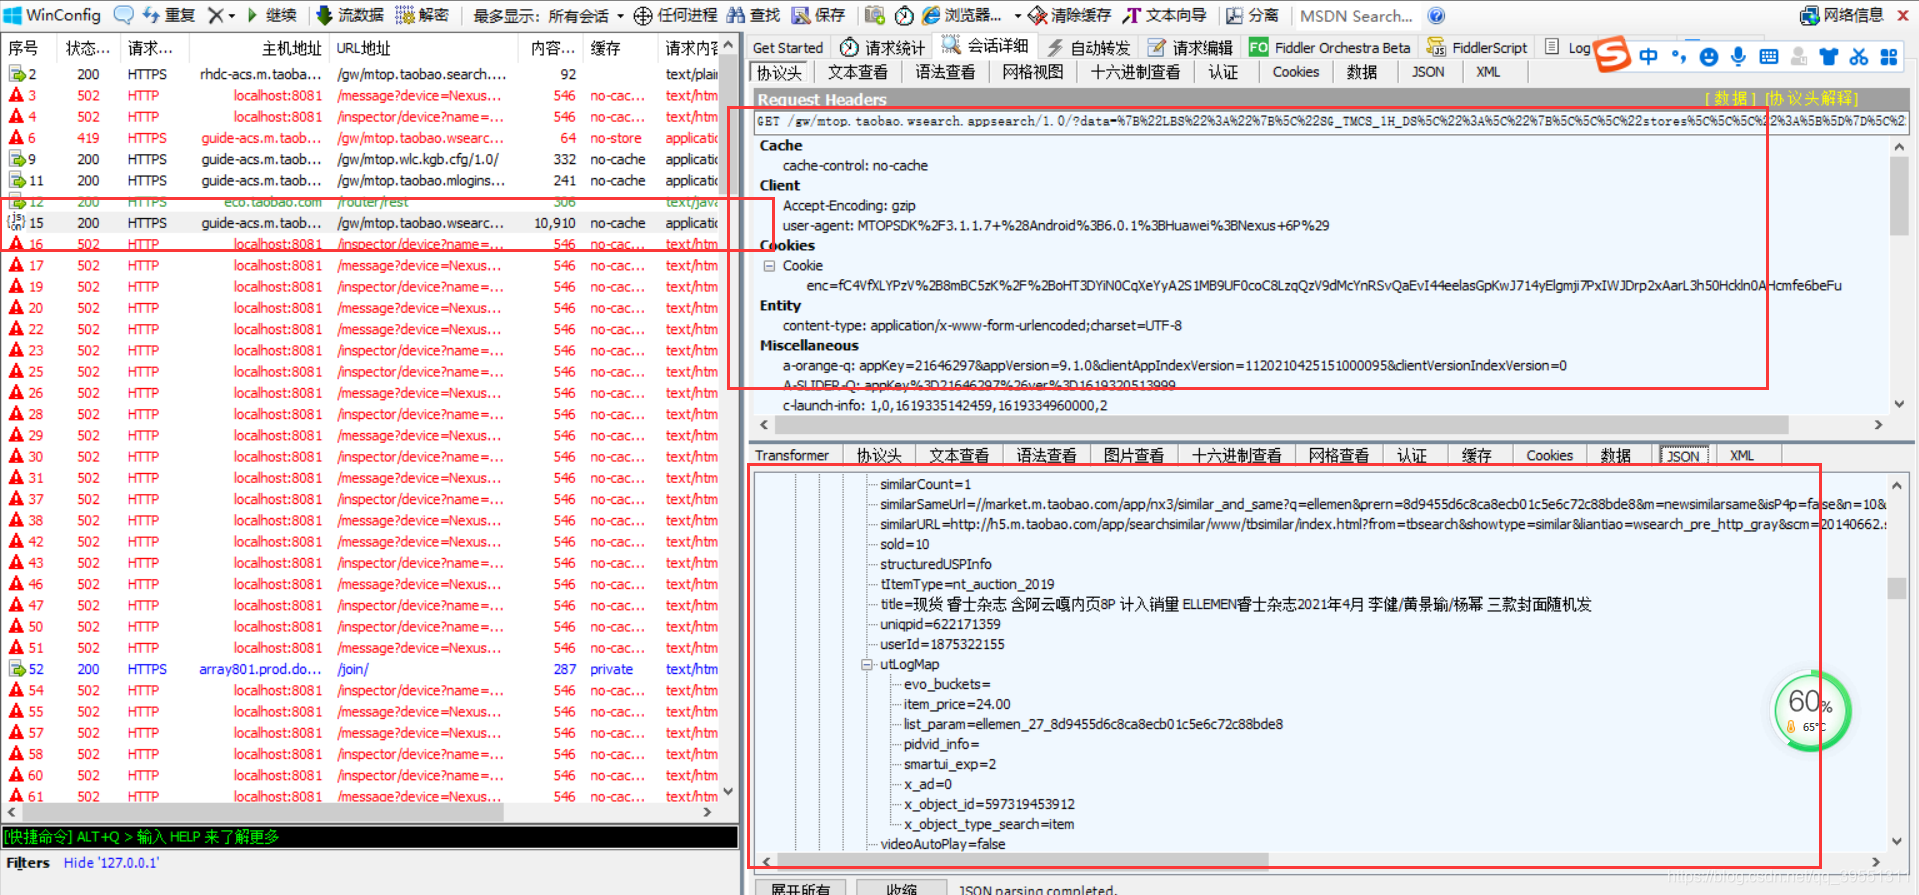1919x895 pixels.
Task: Select the request 文本查看 tab
Action: tap(857, 72)
